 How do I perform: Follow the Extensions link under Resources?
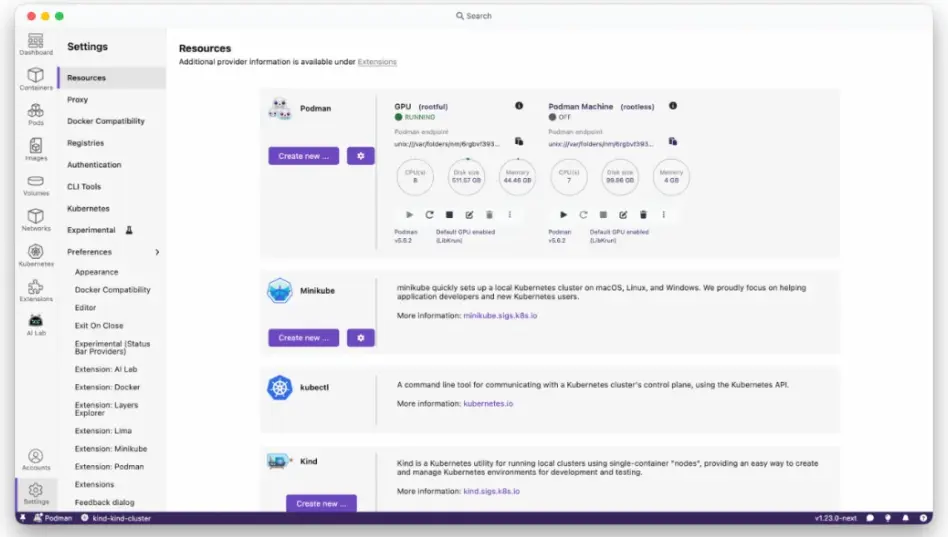[x=377, y=62]
